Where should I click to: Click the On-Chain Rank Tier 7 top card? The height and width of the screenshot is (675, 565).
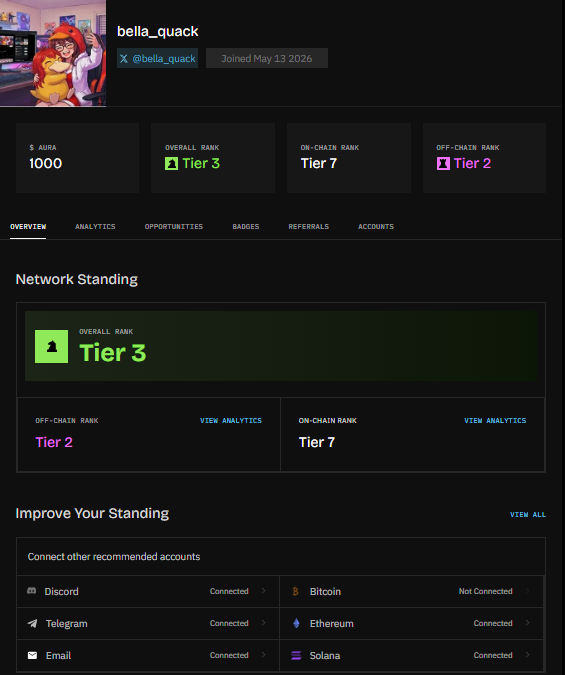click(349, 158)
